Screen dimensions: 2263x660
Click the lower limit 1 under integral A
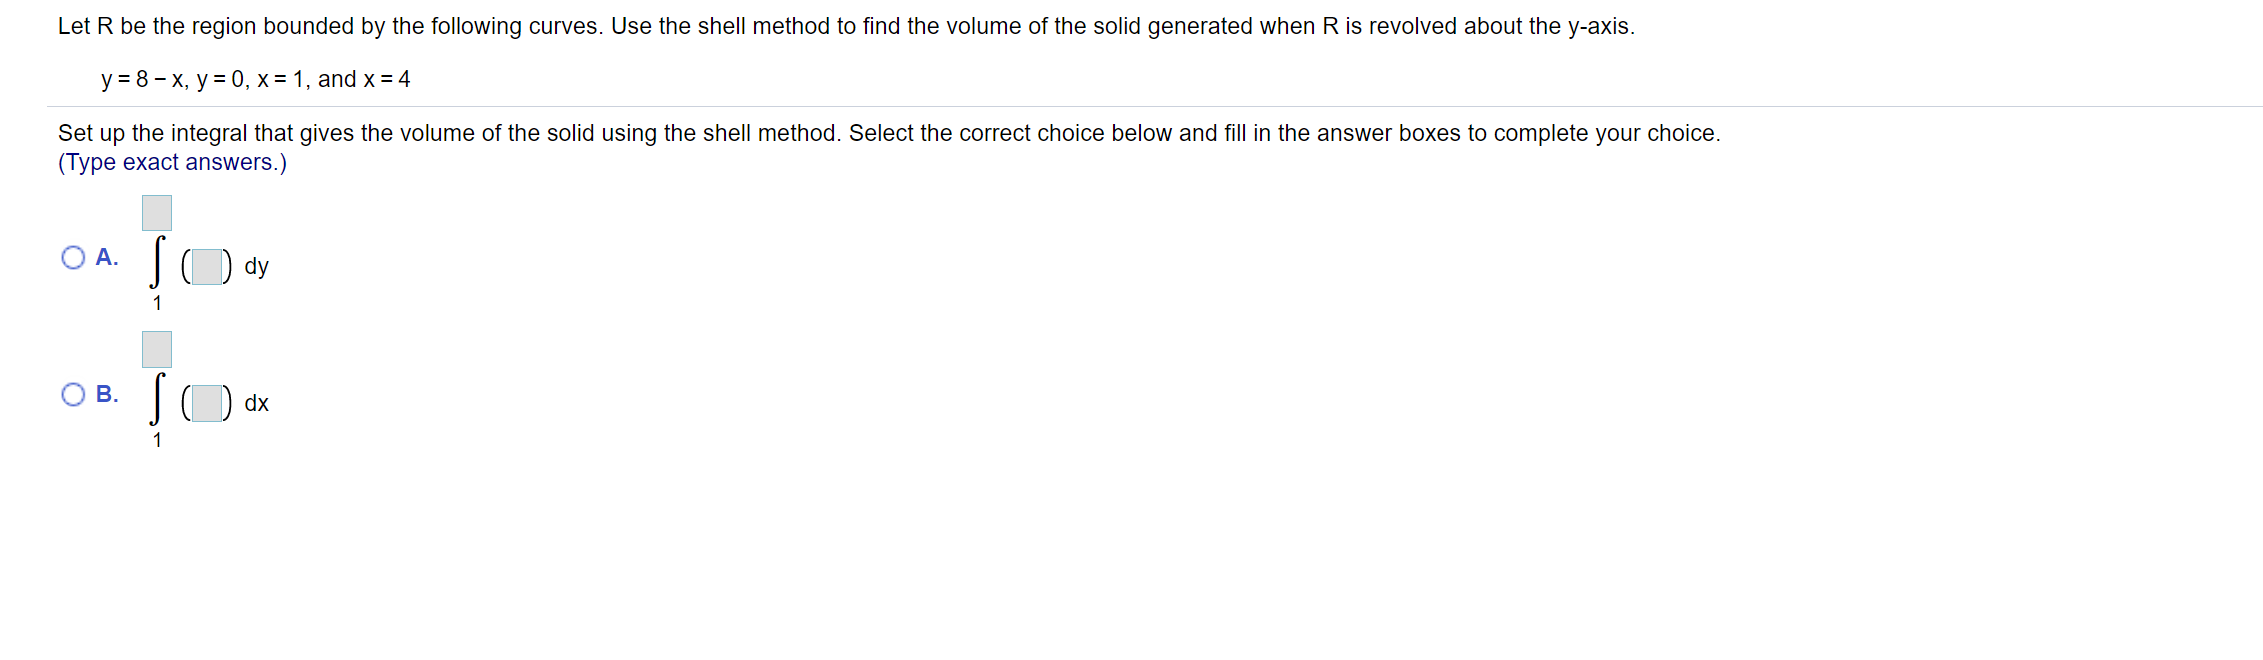point(157,302)
